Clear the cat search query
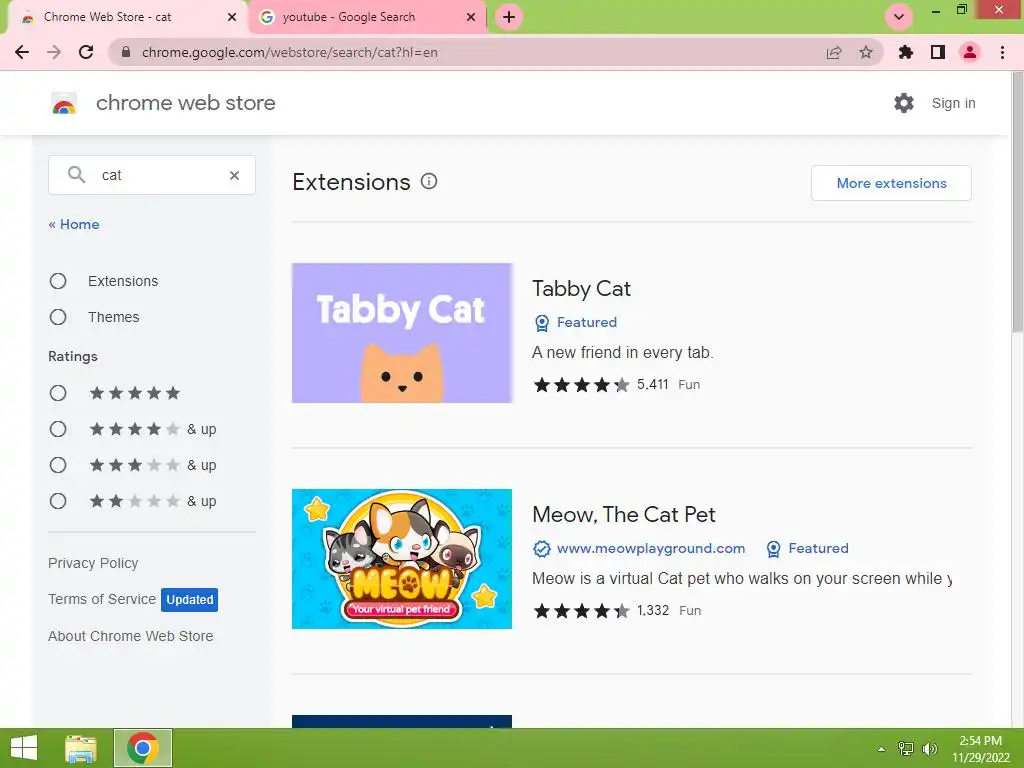Screen dimensions: 1024x768 [234, 175]
